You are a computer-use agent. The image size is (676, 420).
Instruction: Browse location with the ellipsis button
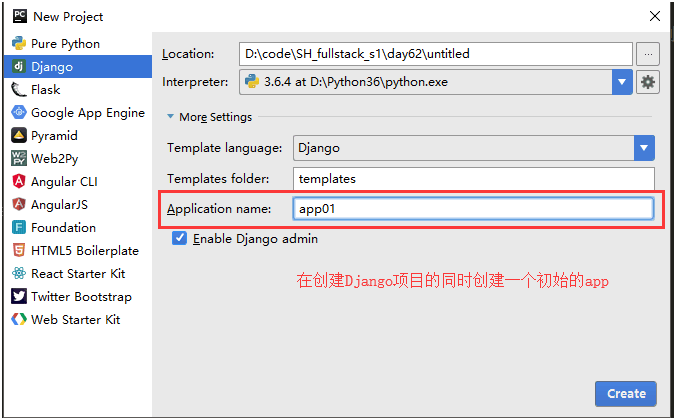coord(648,54)
